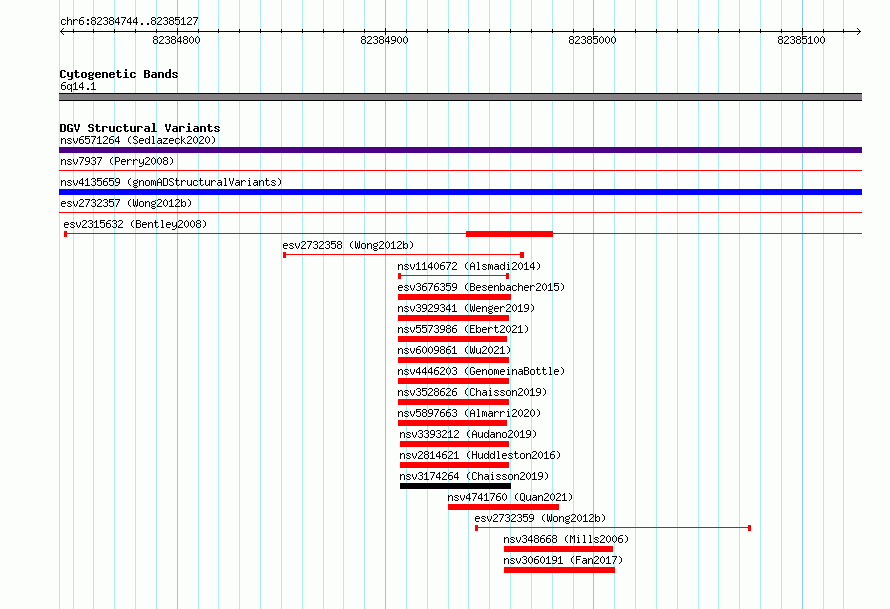Screen dimensions: 890x609
Task: Select the red bar under nsv3060191
Action: (559, 570)
